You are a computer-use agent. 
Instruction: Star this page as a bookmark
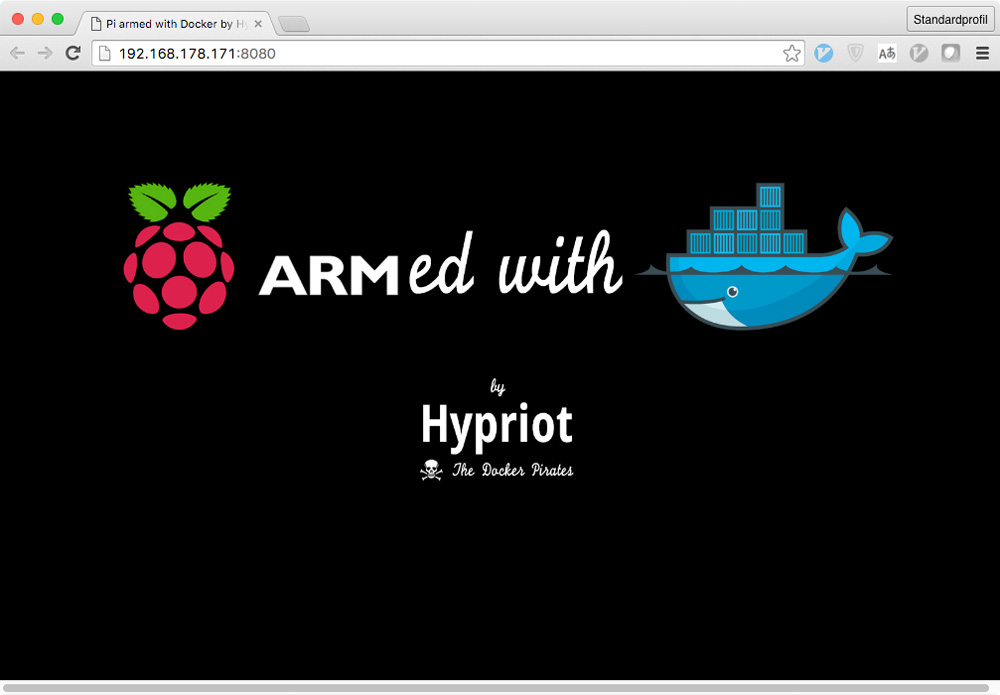(791, 54)
